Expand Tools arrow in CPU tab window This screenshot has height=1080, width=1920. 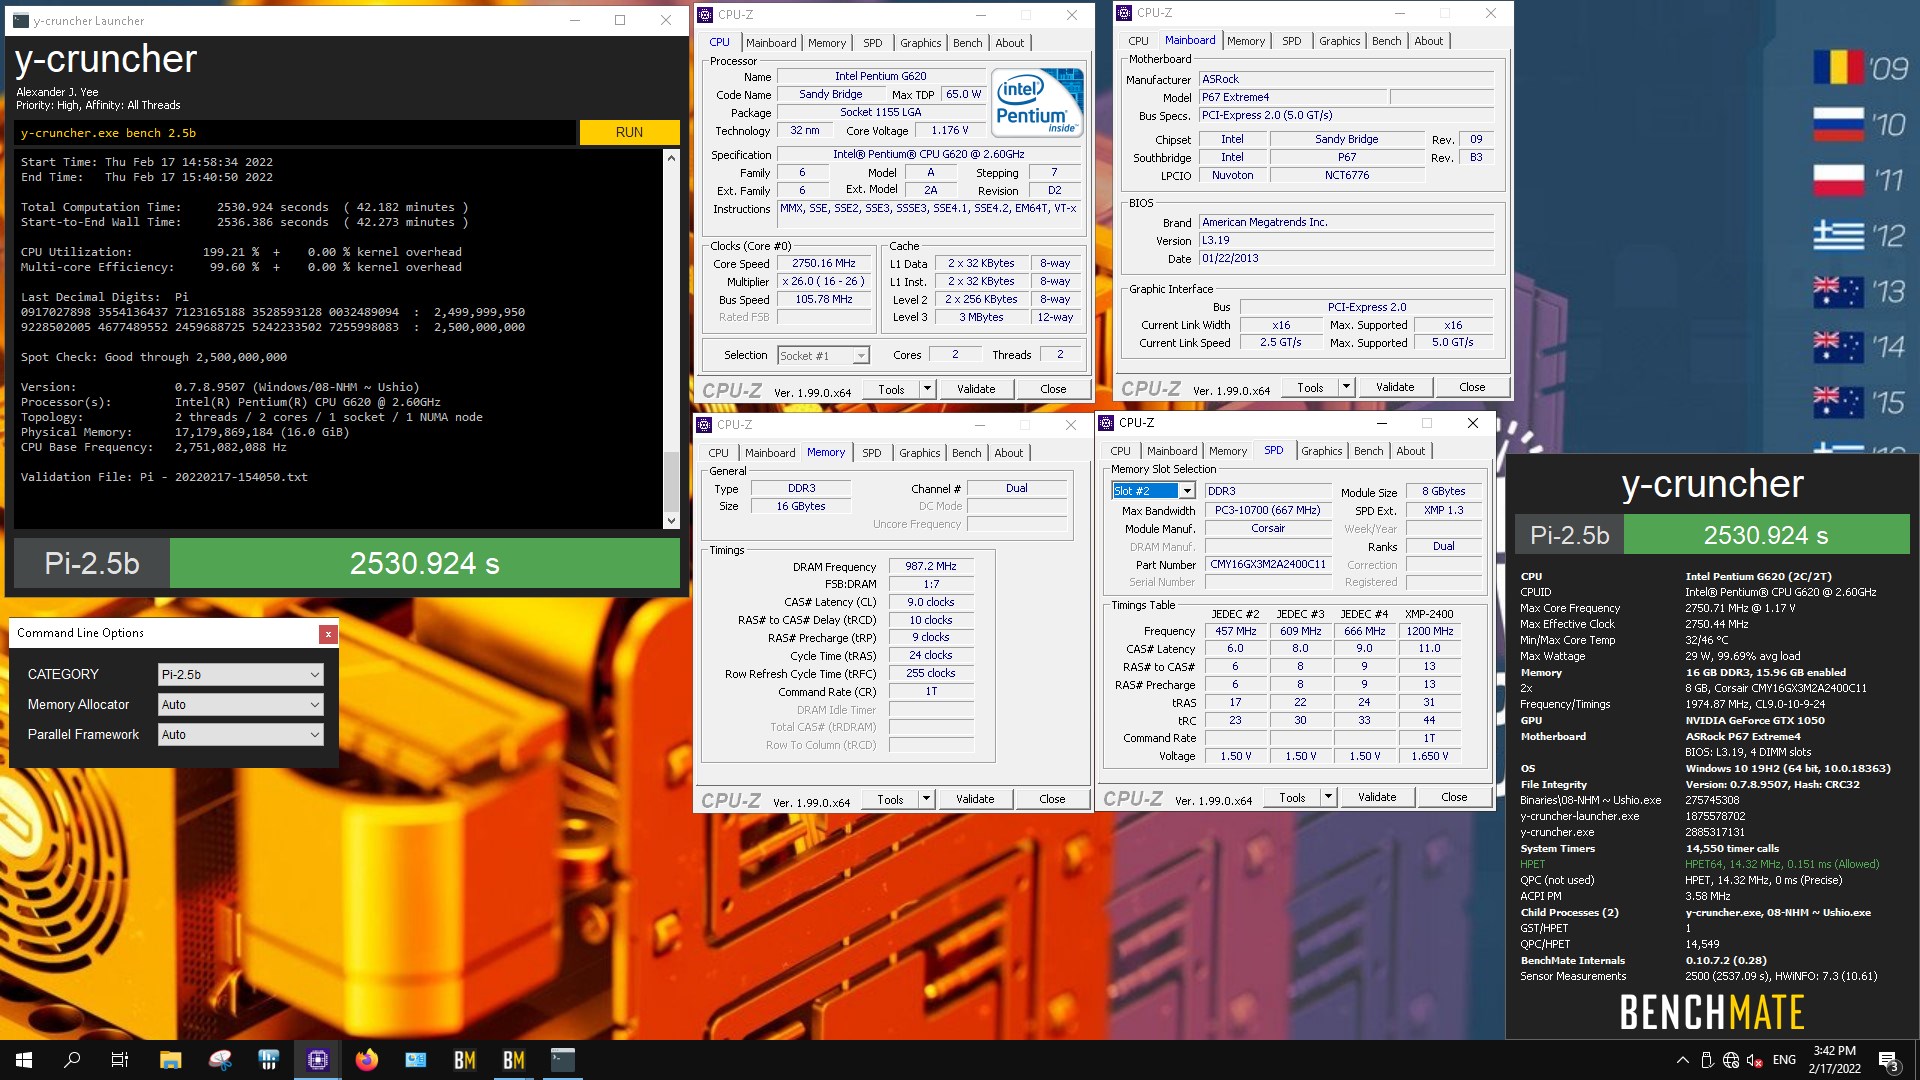tap(927, 389)
